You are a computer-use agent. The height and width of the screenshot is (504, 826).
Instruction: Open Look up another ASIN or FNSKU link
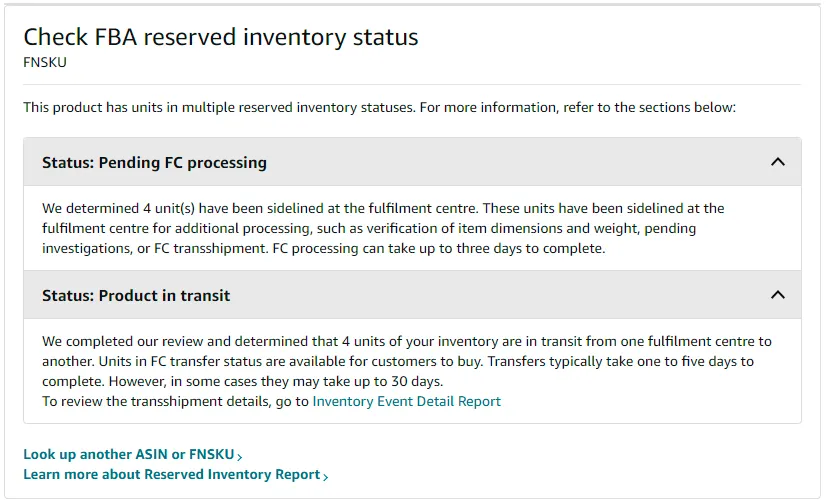coord(129,454)
